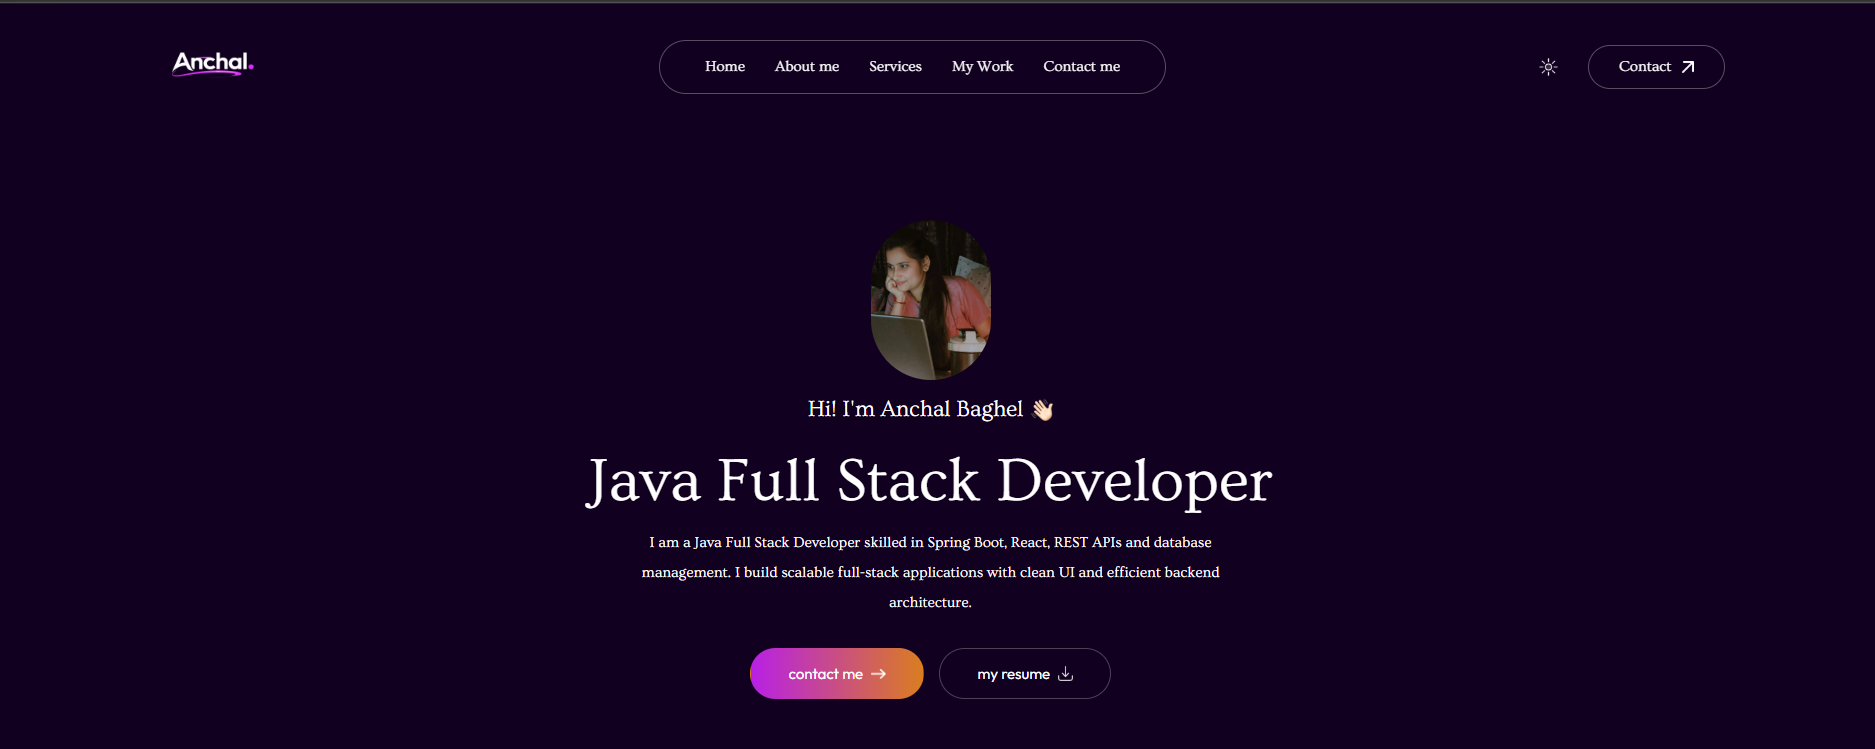Click the waving hand emoji
The height and width of the screenshot is (749, 1875).
(1042, 410)
